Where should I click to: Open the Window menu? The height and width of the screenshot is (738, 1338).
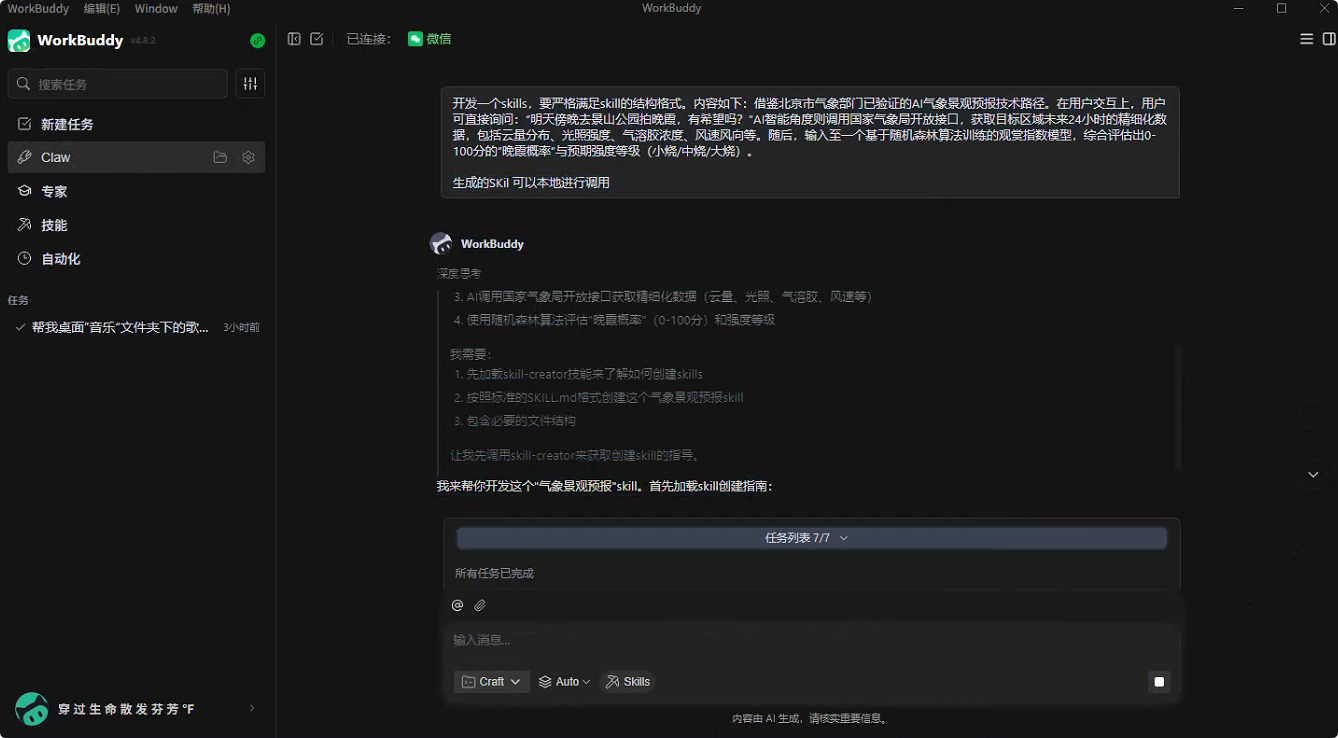156,8
